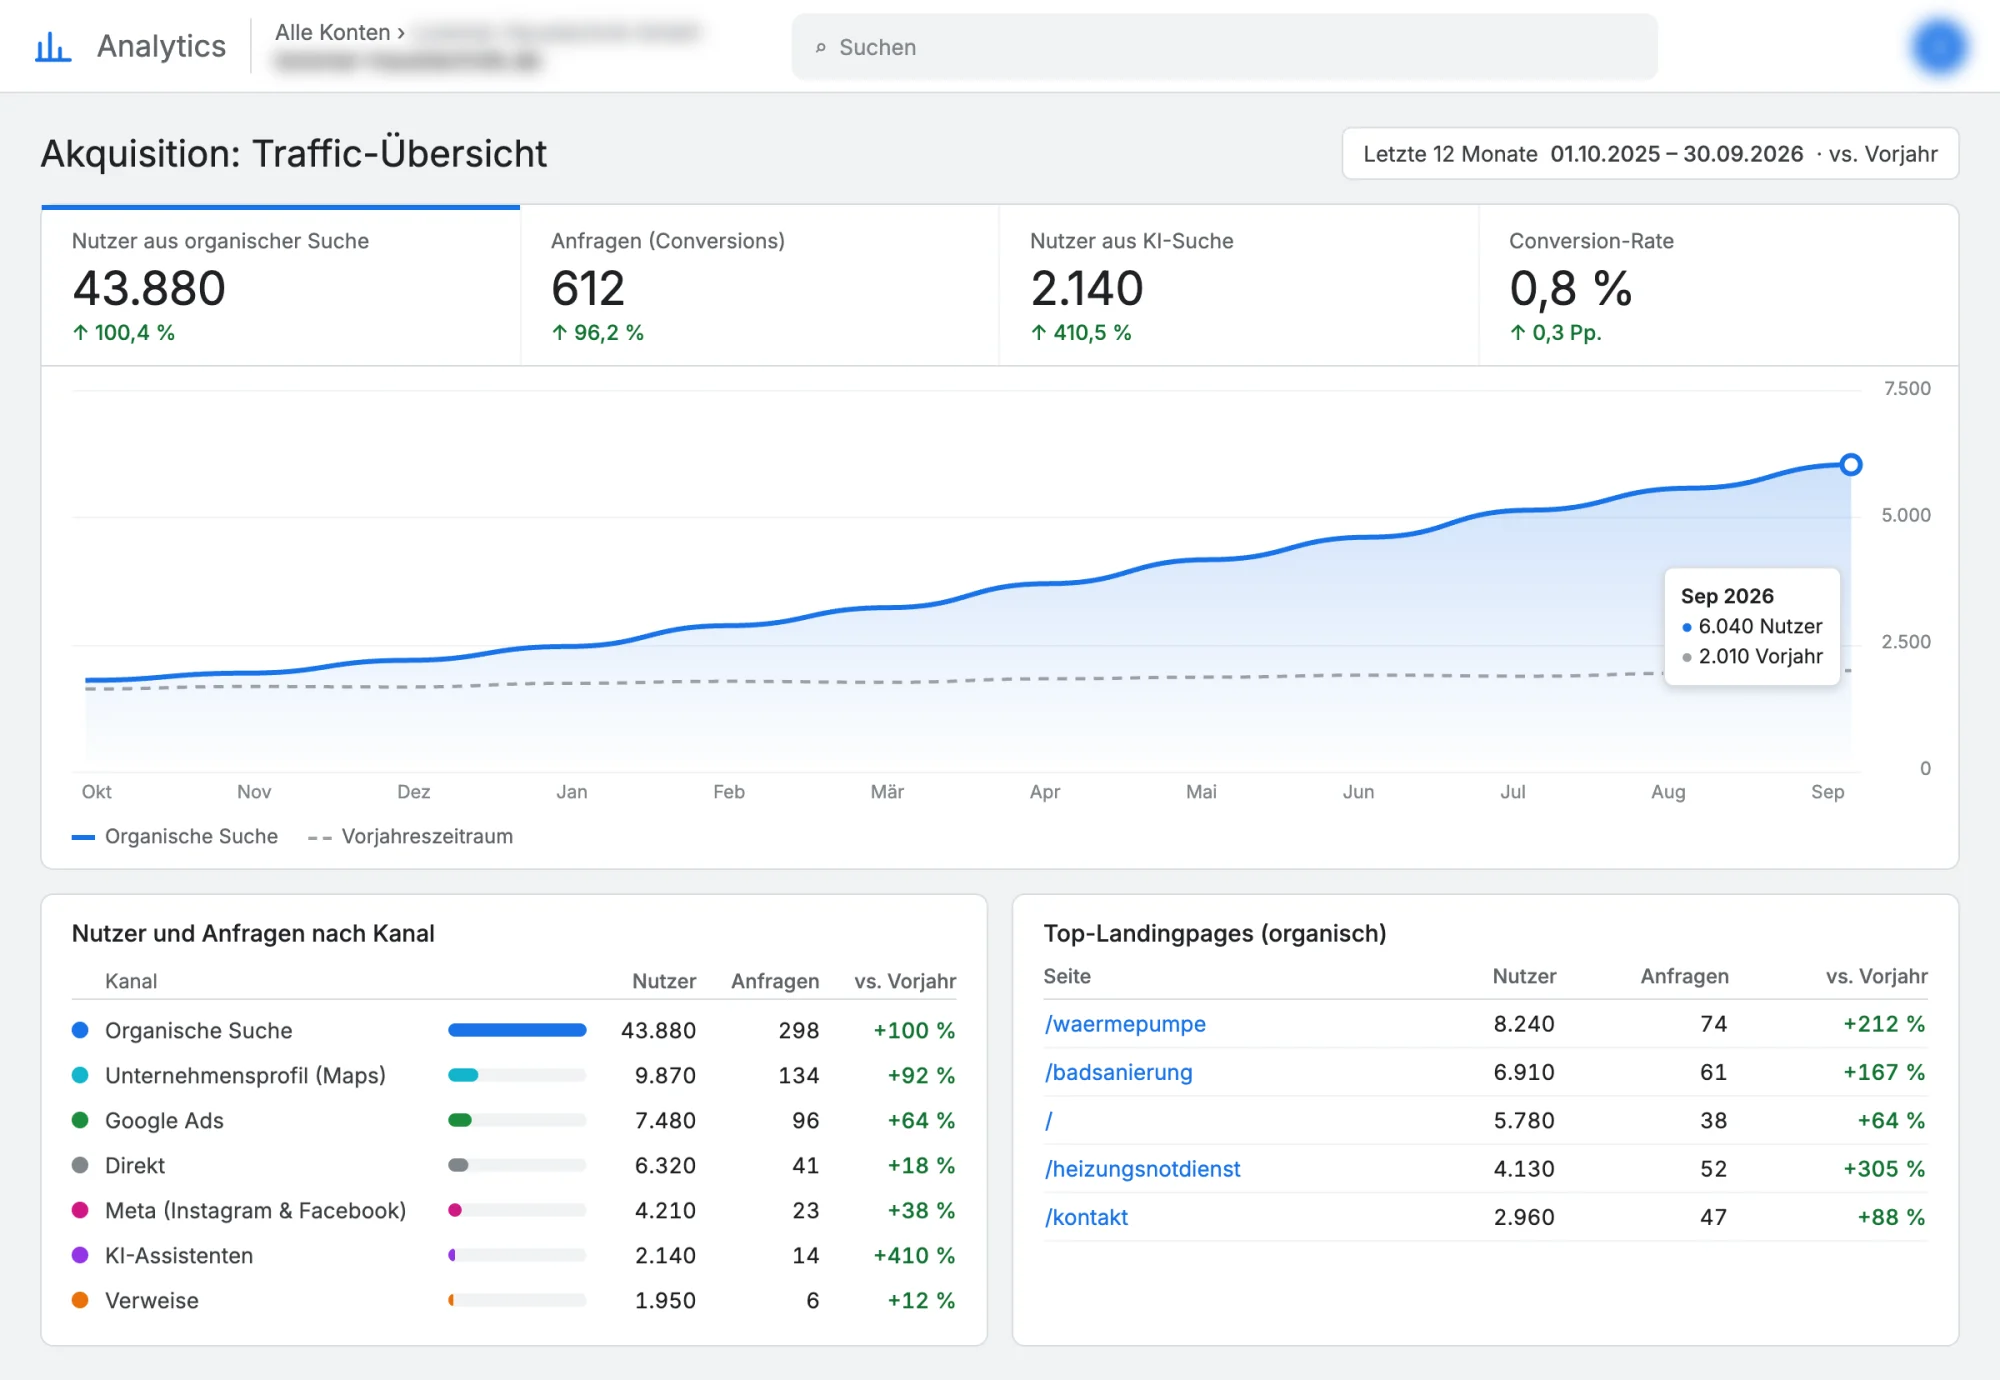Screen dimensions: 2000x1380
Task: Select the Direkt channel row label
Action: pos(135,1165)
